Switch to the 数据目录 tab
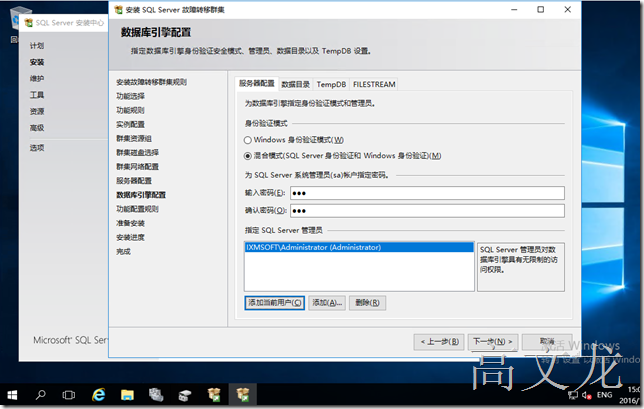Screen dimensions: 644x409 (295, 84)
